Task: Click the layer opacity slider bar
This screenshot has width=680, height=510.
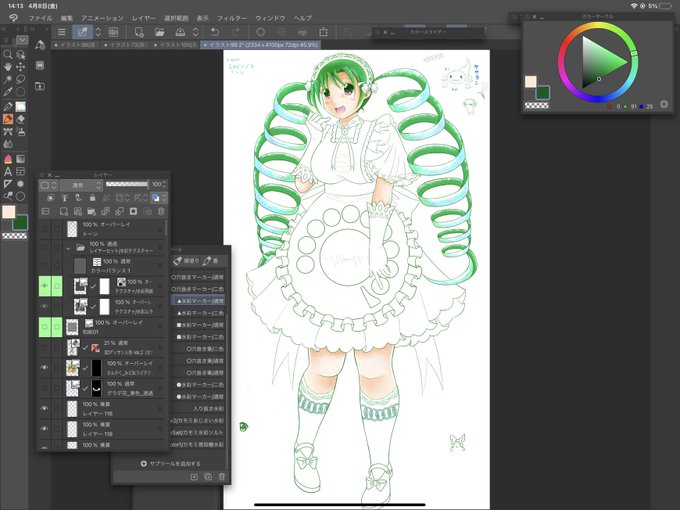Action: pyautogui.click(x=127, y=184)
